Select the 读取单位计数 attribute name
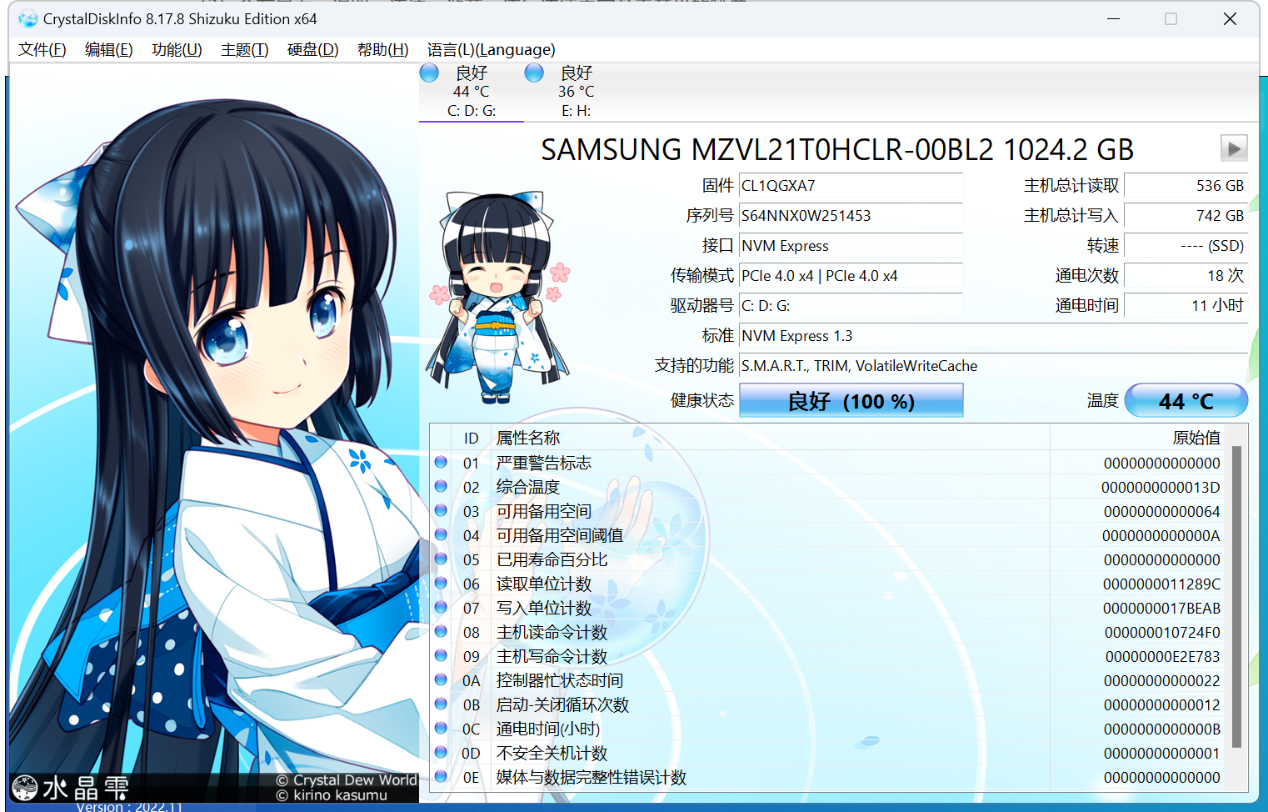This screenshot has height=812, width=1268. [544, 584]
